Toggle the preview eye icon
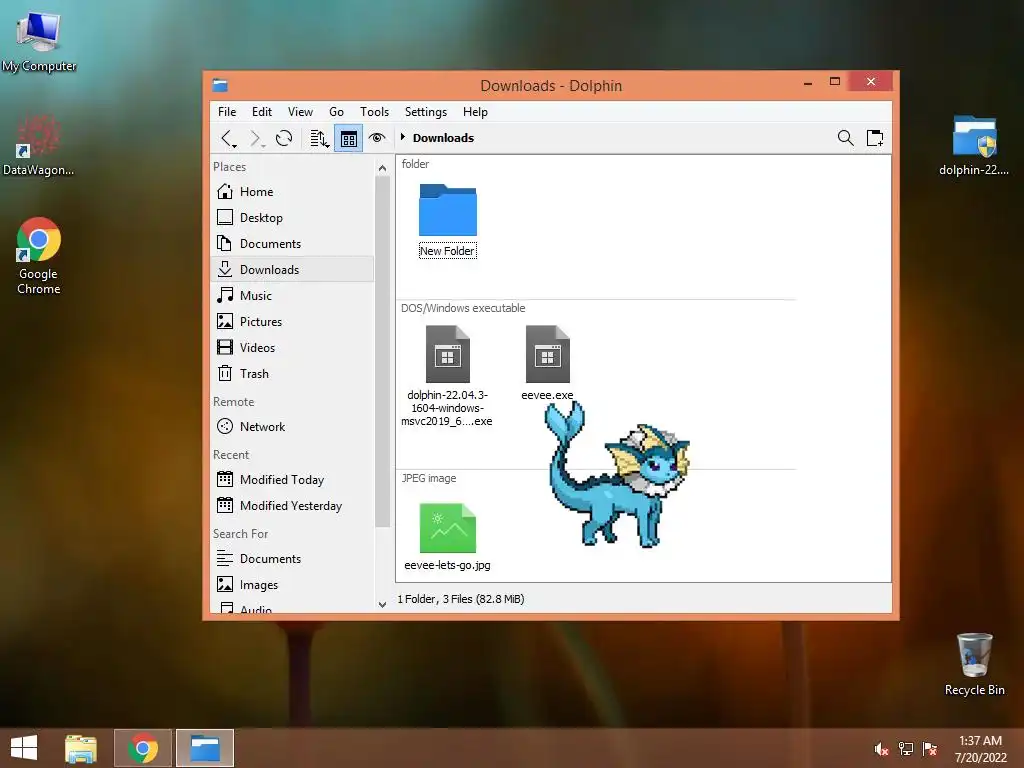The height and width of the screenshot is (768, 1024). 377,138
